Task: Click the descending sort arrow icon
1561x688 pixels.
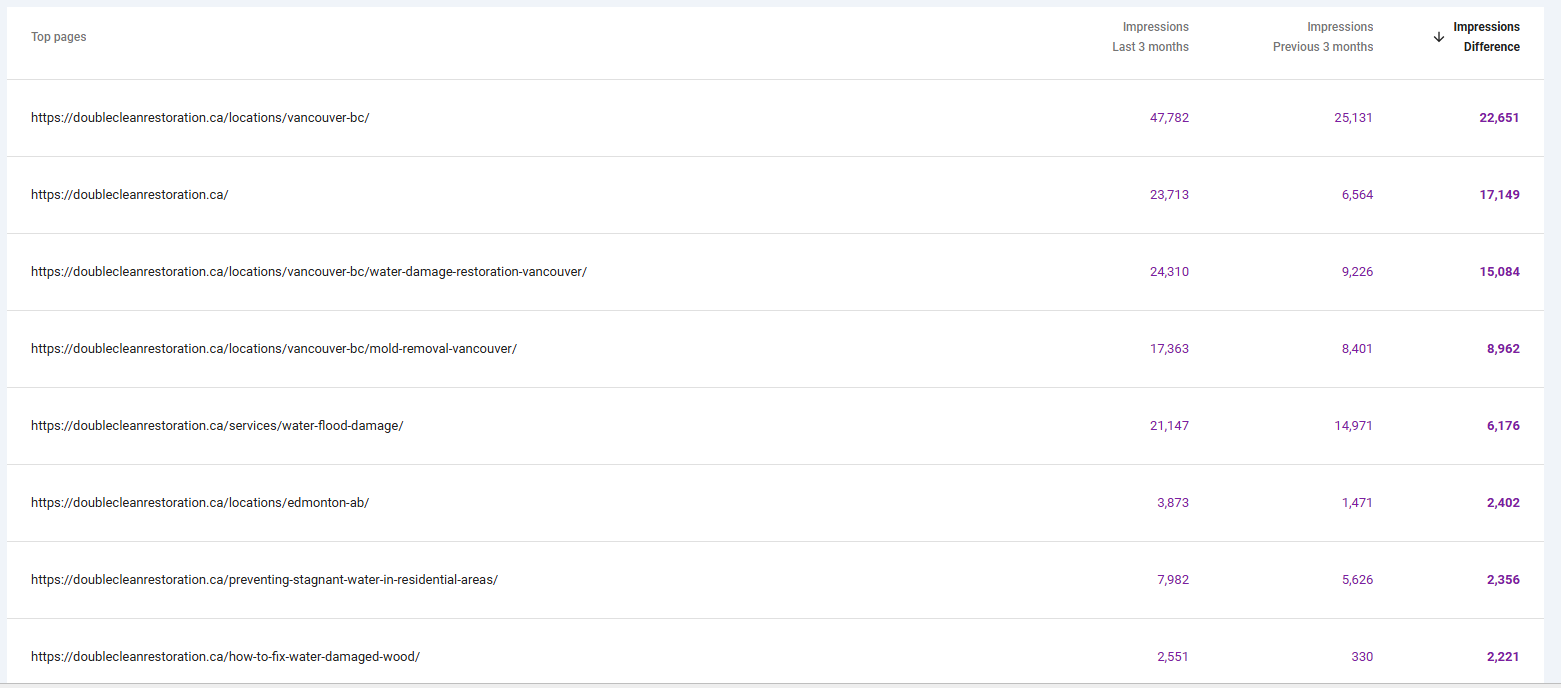Action: point(1439,37)
